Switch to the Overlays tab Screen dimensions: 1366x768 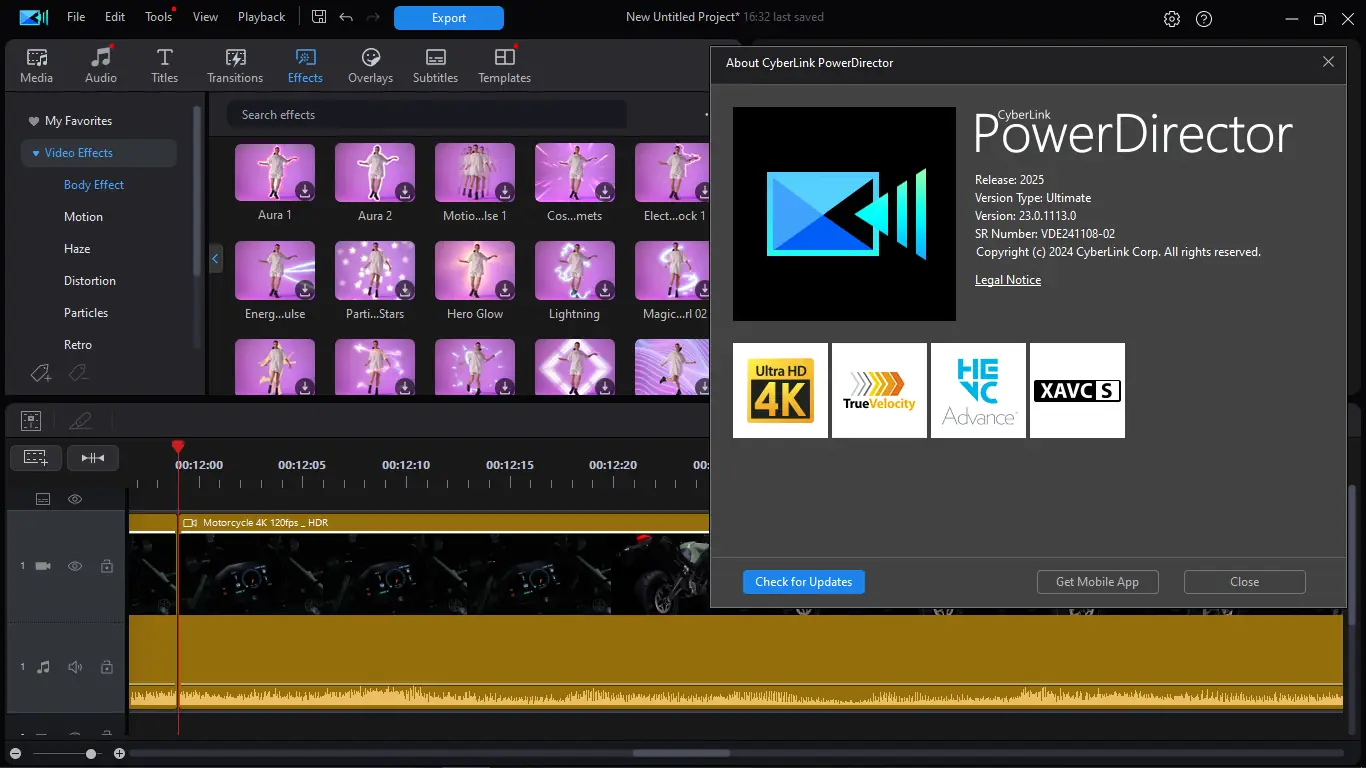click(370, 66)
